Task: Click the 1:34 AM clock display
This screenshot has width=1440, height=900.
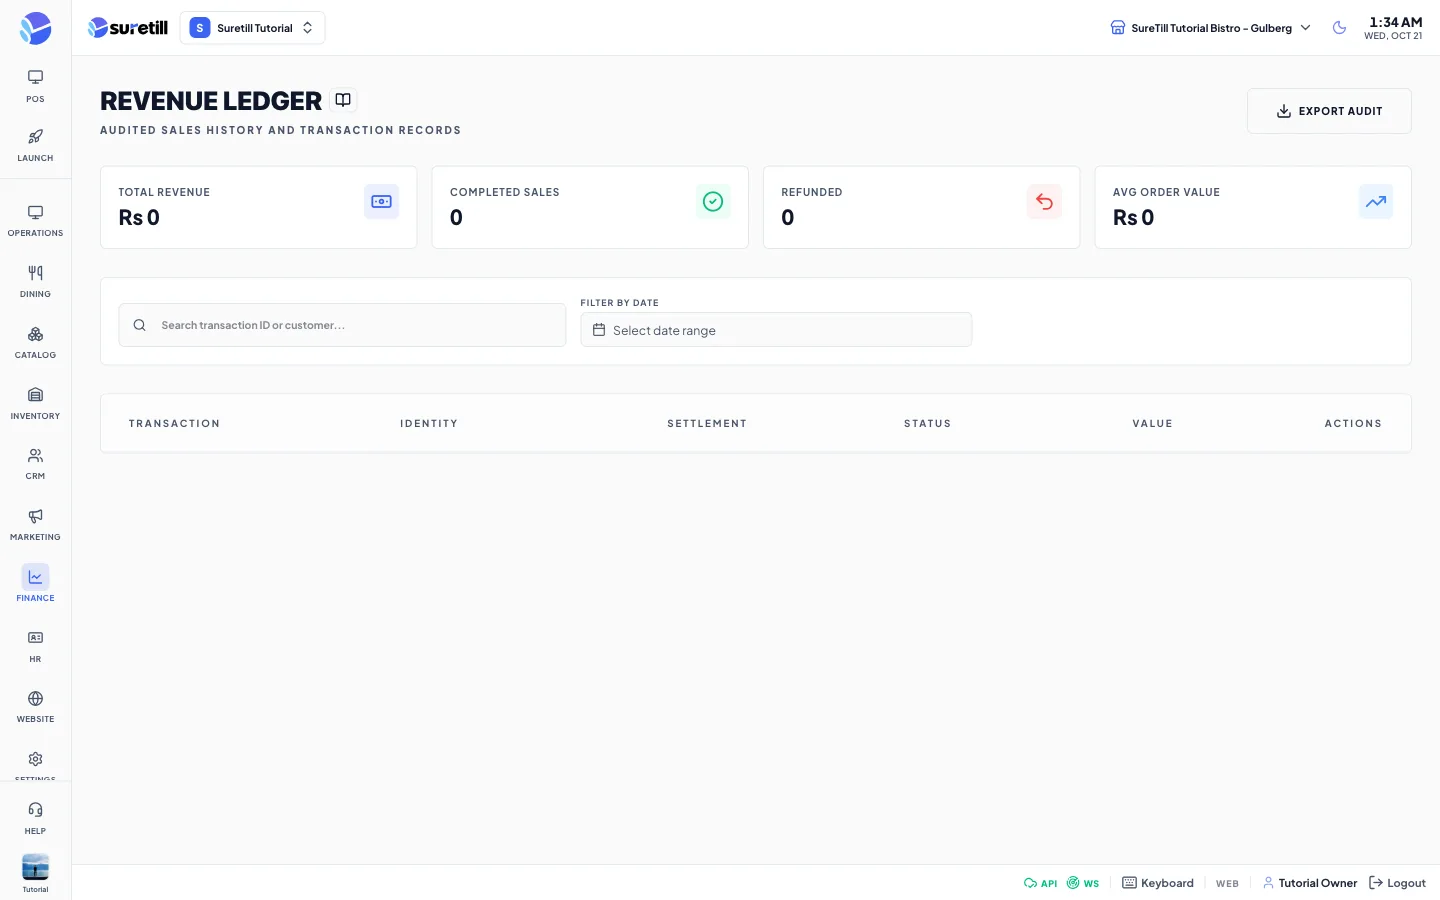Action: [x=1395, y=22]
